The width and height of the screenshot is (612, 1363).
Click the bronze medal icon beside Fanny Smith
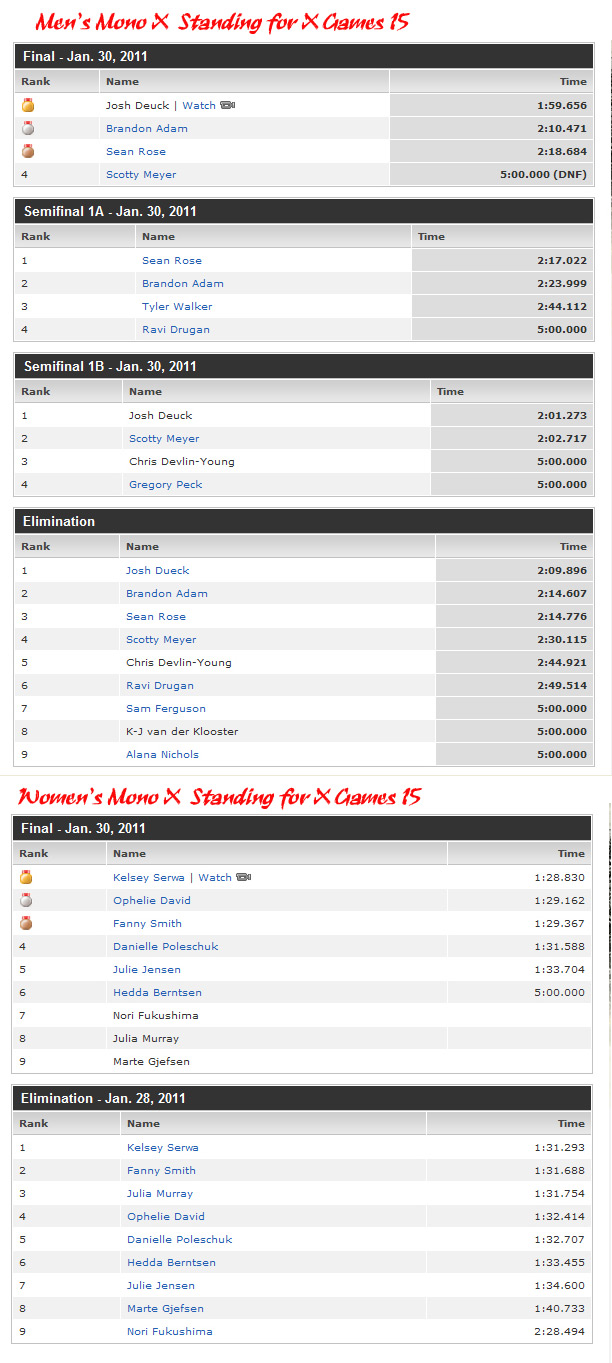27,923
